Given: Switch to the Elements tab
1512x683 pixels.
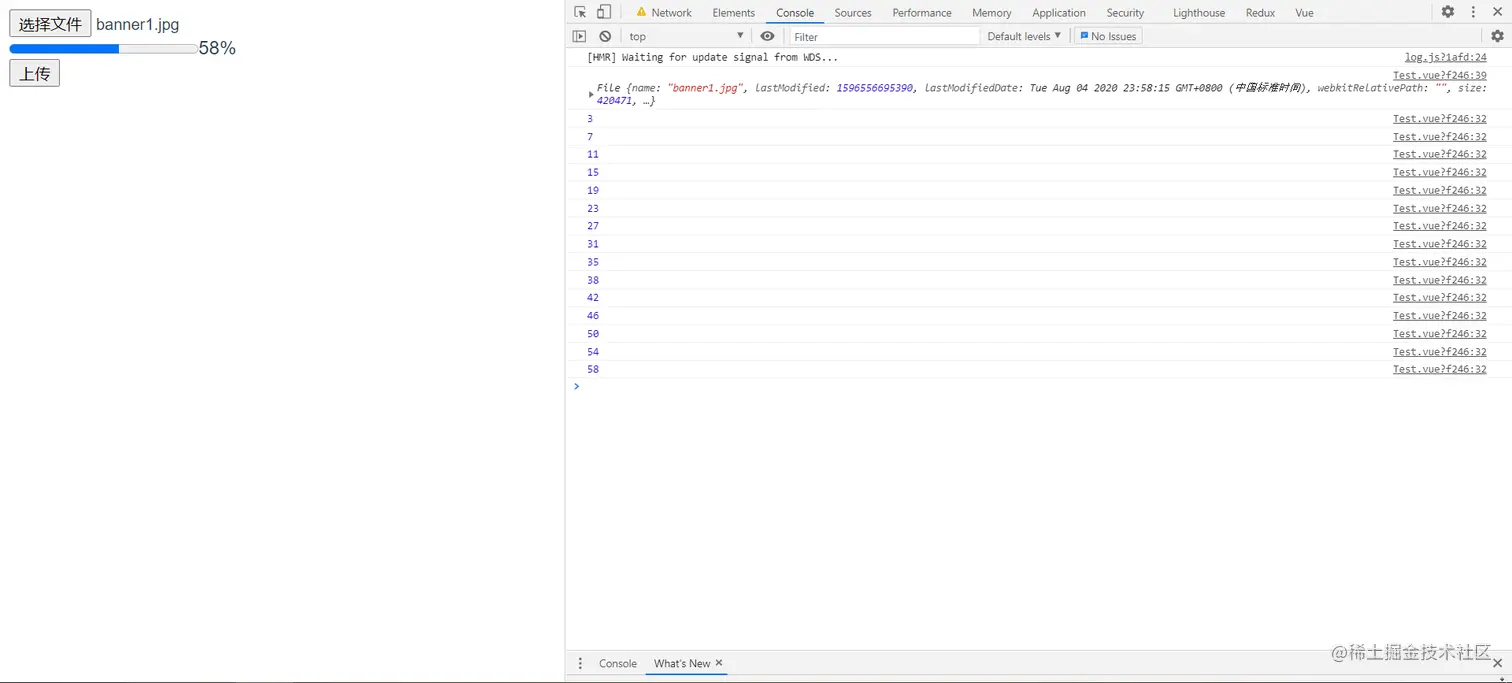Looking at the screenshot, I should 734,13.
